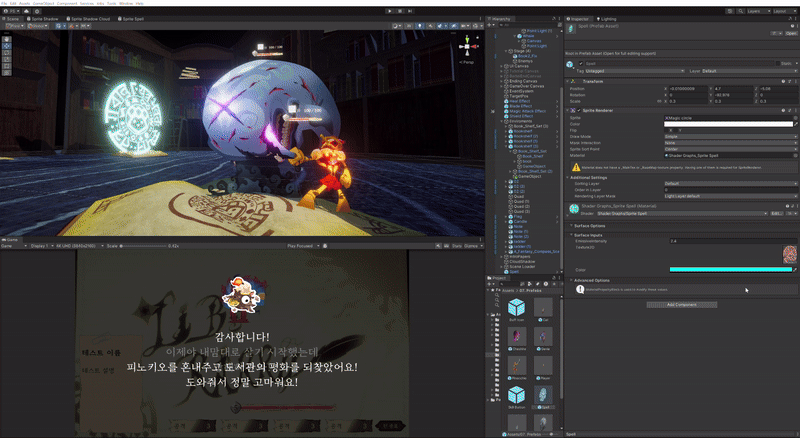Select the Spell prefab thumbnail in Project
Screen dimensions: 800x438
pyautogui.click(x=543, y=395)
